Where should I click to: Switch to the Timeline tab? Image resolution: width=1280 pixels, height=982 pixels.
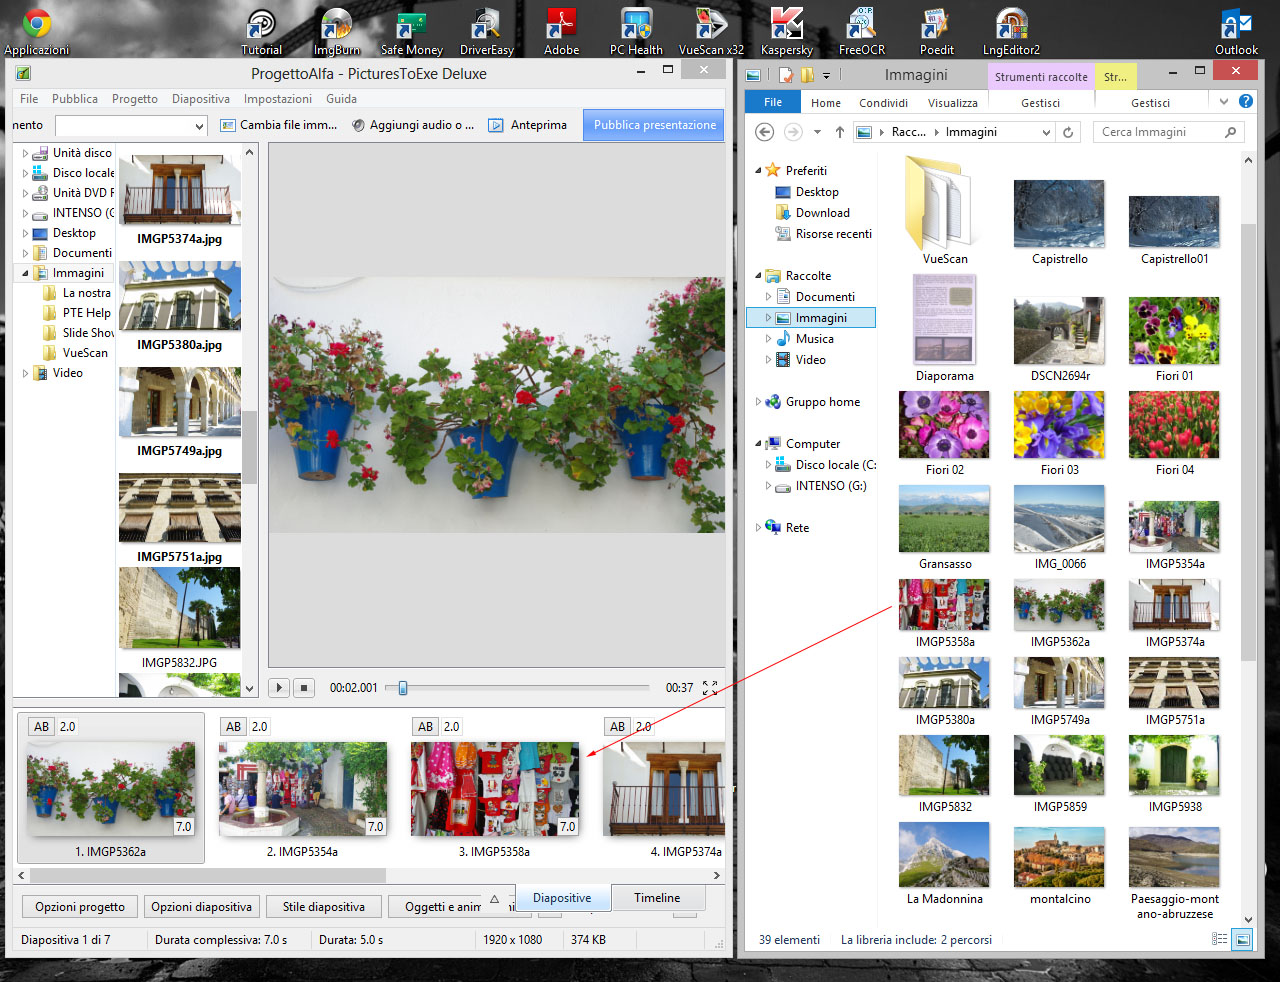pyautogui.click(x=656, y=898)
